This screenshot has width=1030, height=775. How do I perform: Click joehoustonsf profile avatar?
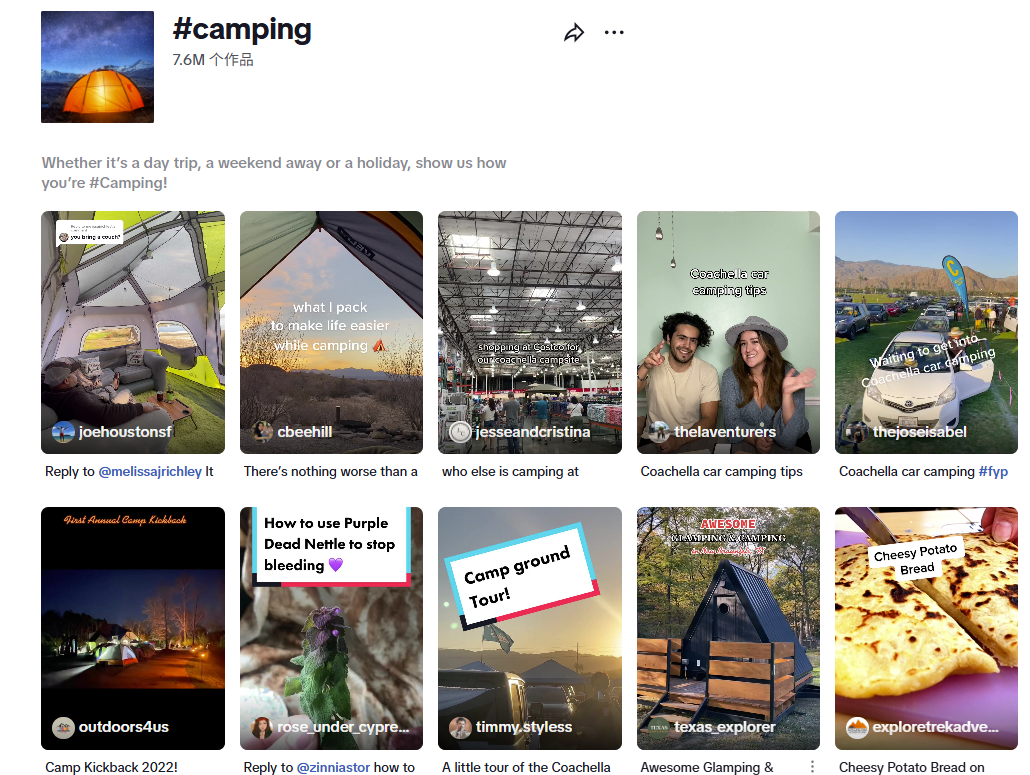(63, 432)
